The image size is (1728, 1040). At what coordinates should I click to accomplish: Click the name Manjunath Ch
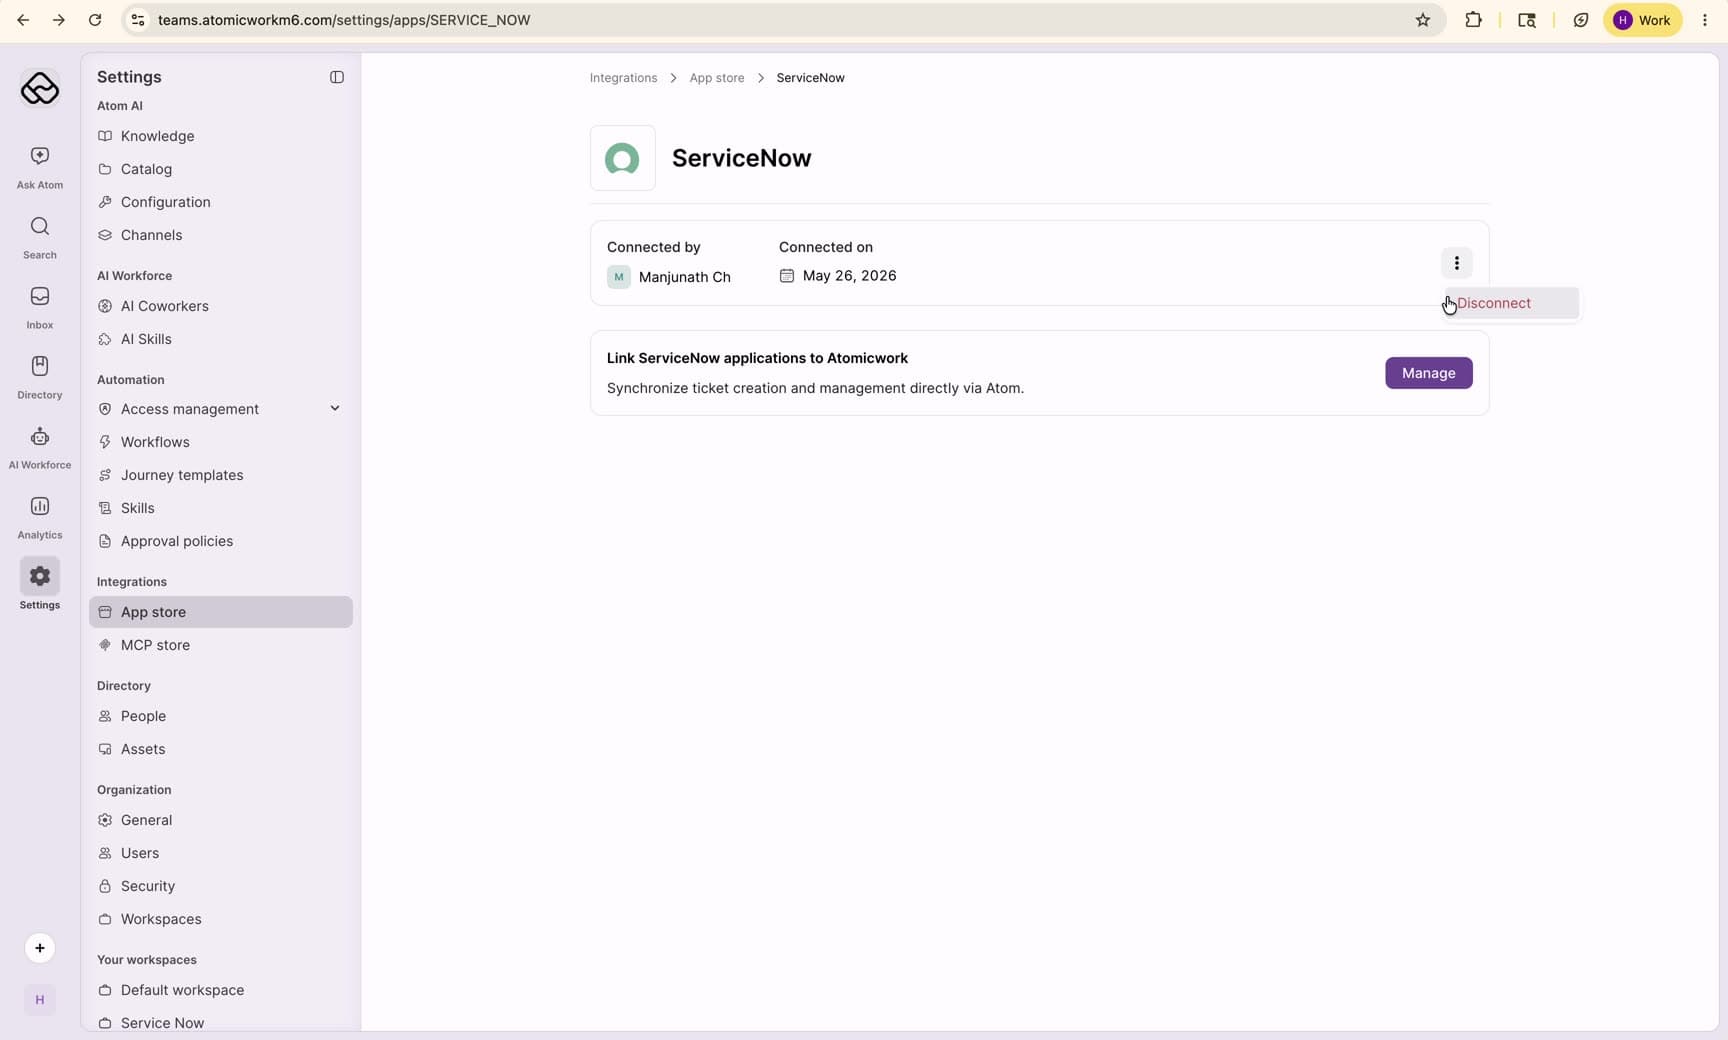(x=685, y=277)
